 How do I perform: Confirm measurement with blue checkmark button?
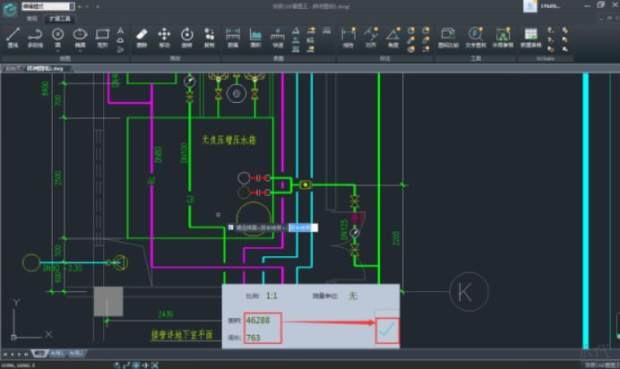[387, 330]
